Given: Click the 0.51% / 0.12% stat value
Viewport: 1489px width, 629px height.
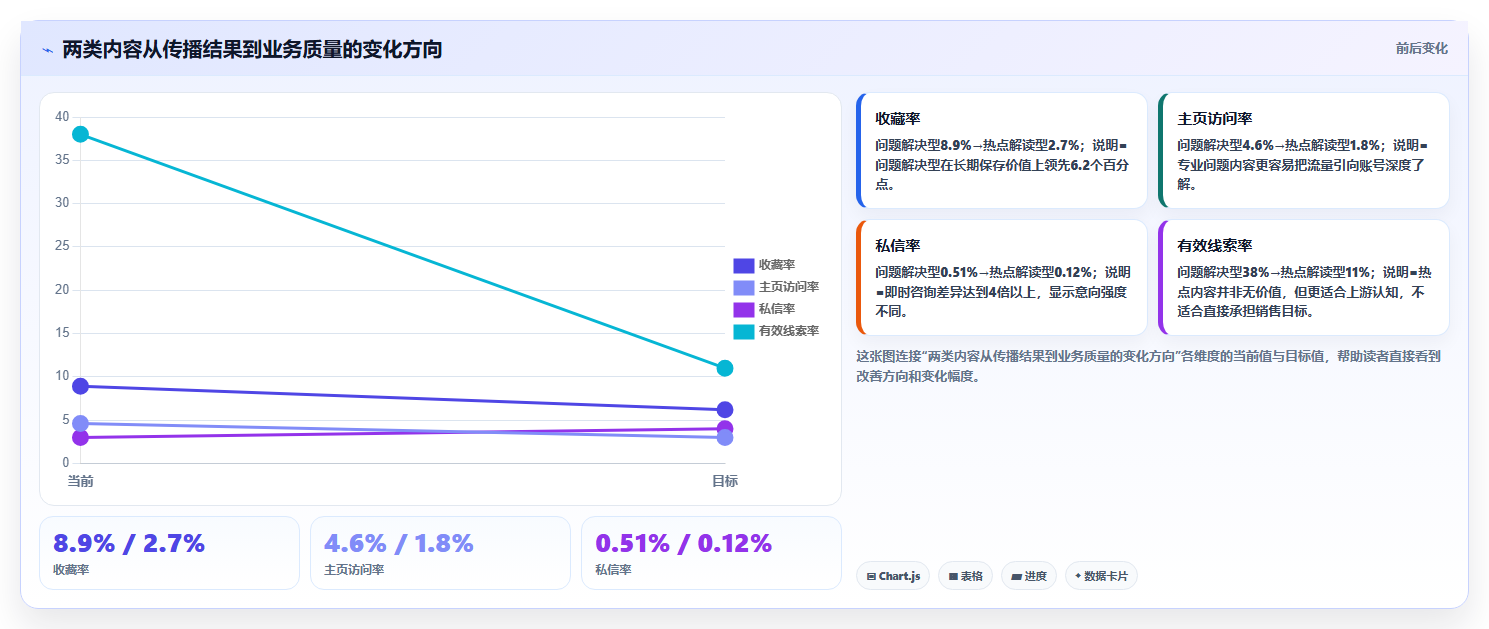Looking at the screenshot, I should pos(684,543).
